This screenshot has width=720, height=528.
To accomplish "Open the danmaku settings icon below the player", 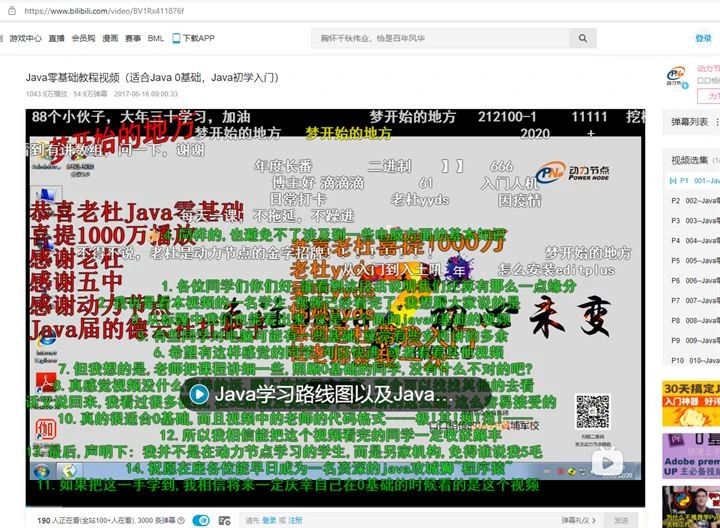I will coord(225,521).
